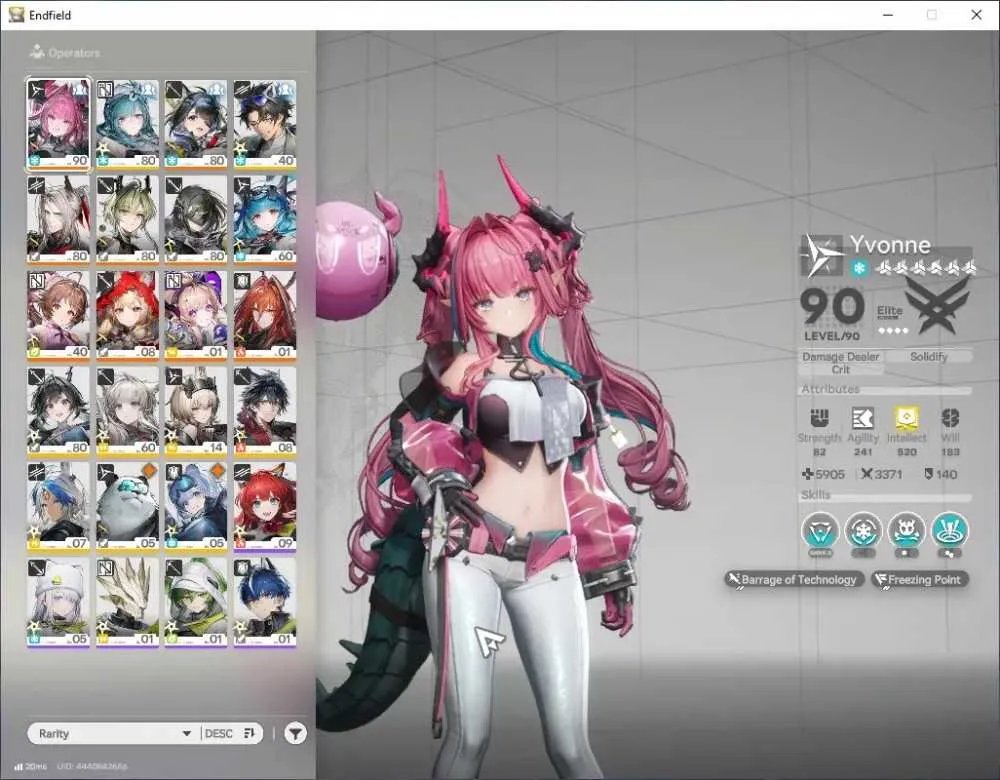Open the Freezing Point talent
Viewport: 1000px width, 780px height.
pyautogui.click(x=920, y=580)
